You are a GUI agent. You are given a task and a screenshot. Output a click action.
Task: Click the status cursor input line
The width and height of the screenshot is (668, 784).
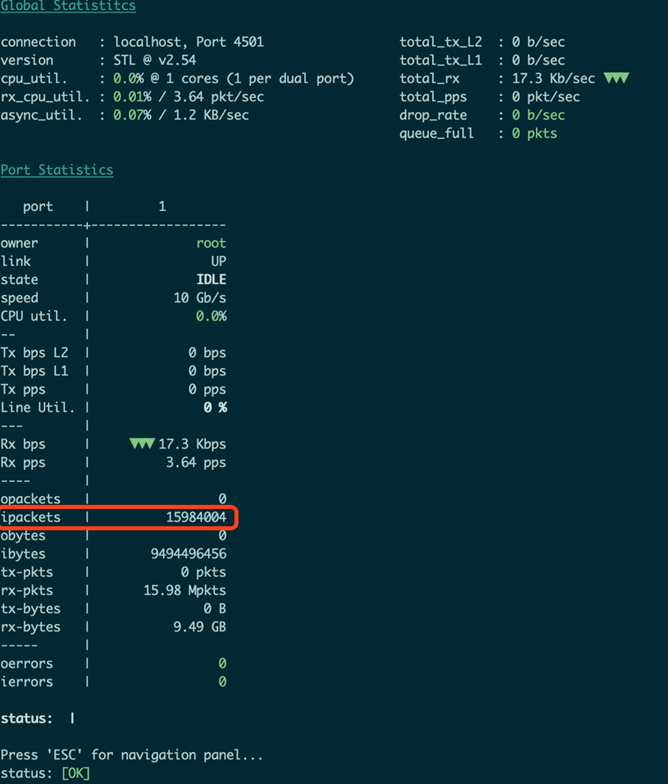click(x=72, y=718)
